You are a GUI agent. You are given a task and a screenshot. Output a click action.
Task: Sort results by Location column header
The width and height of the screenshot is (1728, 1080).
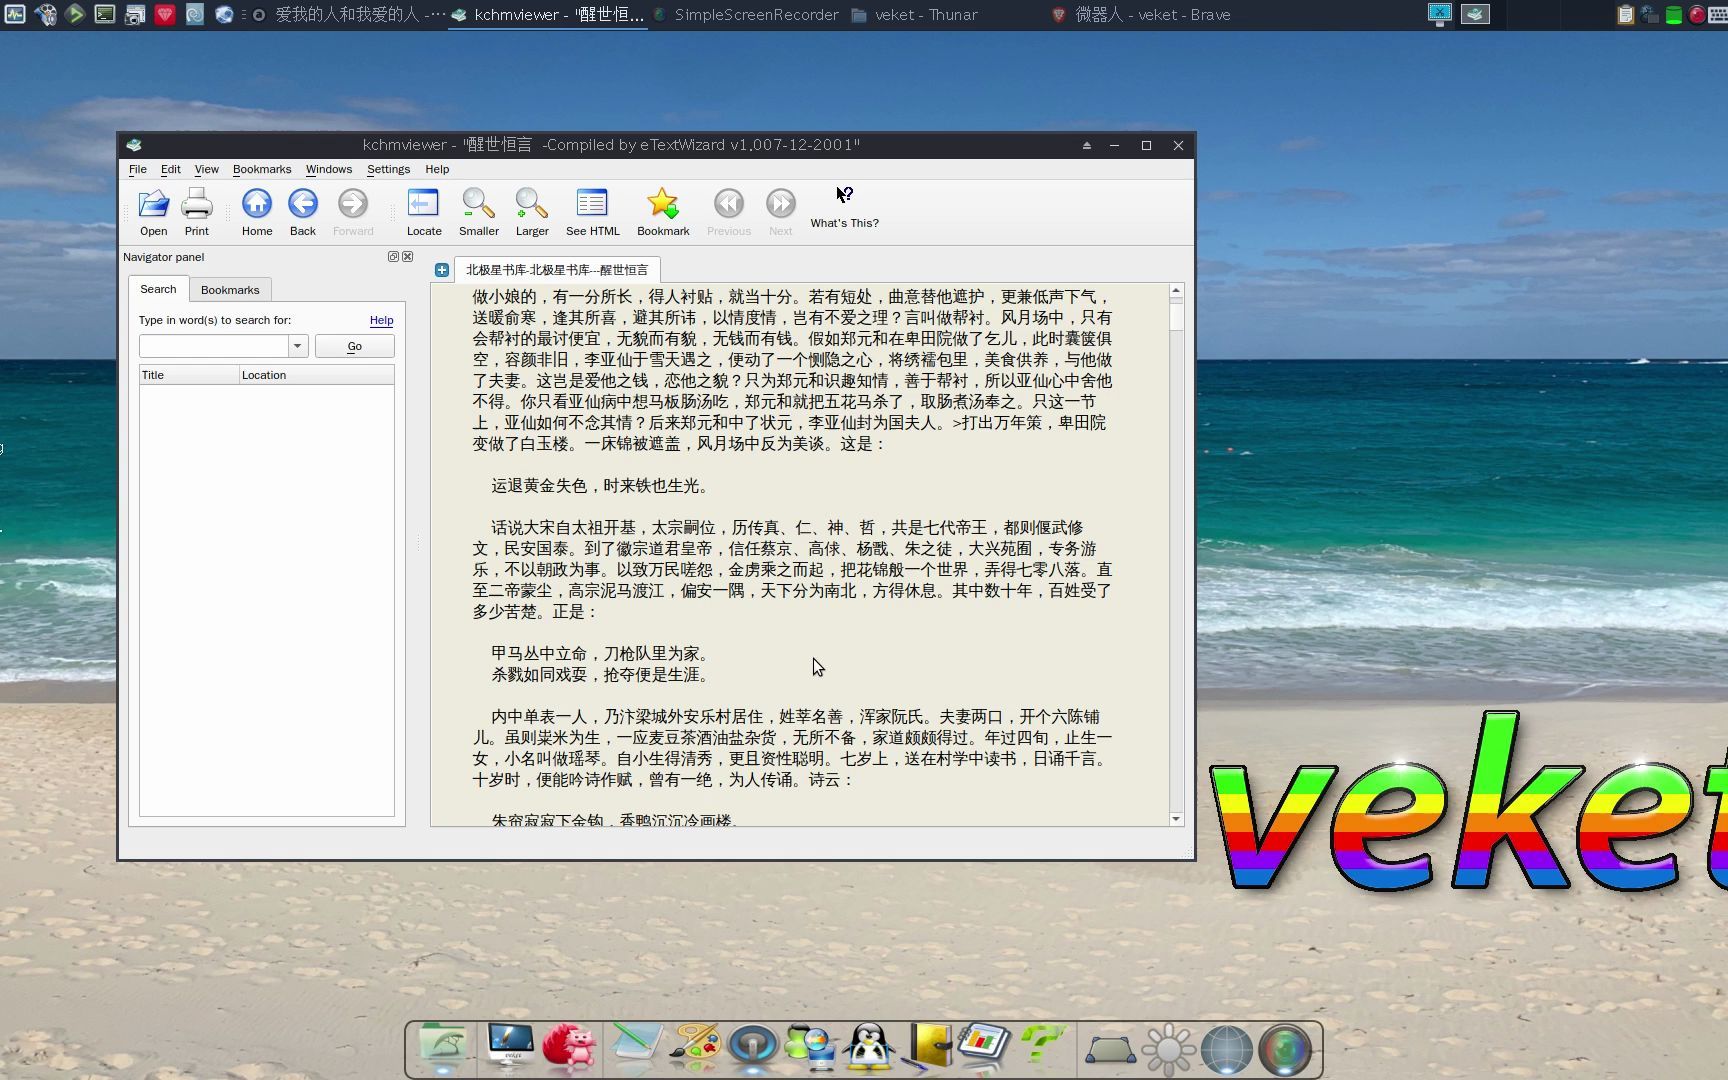(x=316, y=375)
